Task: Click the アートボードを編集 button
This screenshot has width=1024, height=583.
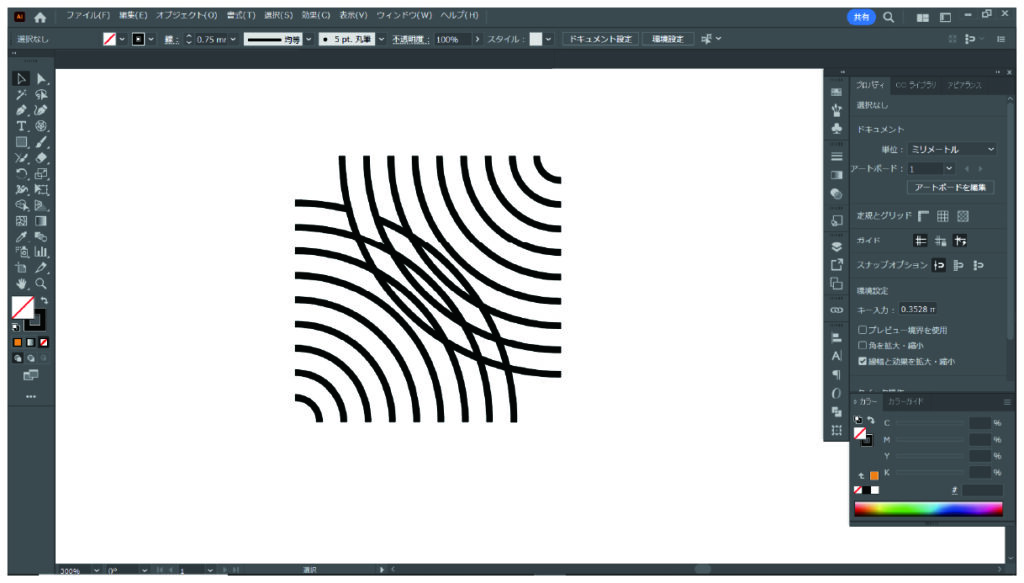Action: (x=950, y=187)
